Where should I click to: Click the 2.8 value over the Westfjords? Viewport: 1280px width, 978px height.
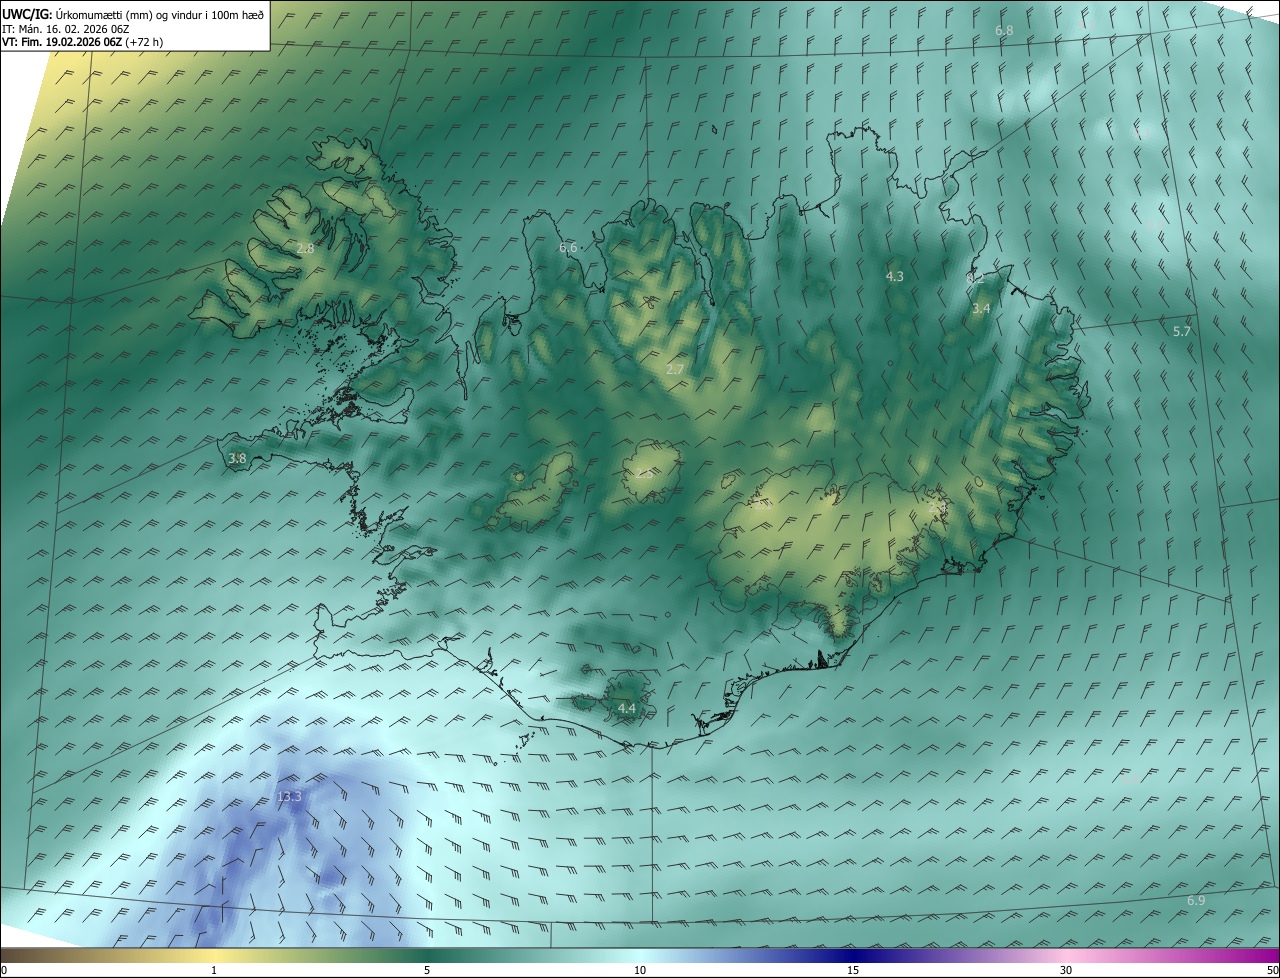pyautogui.click(x=305, y=248)
